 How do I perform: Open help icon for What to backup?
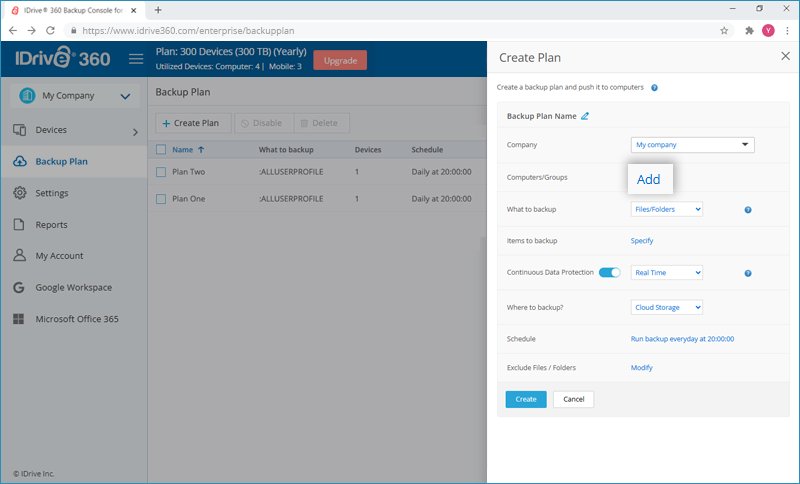click(x=748, y=210)
